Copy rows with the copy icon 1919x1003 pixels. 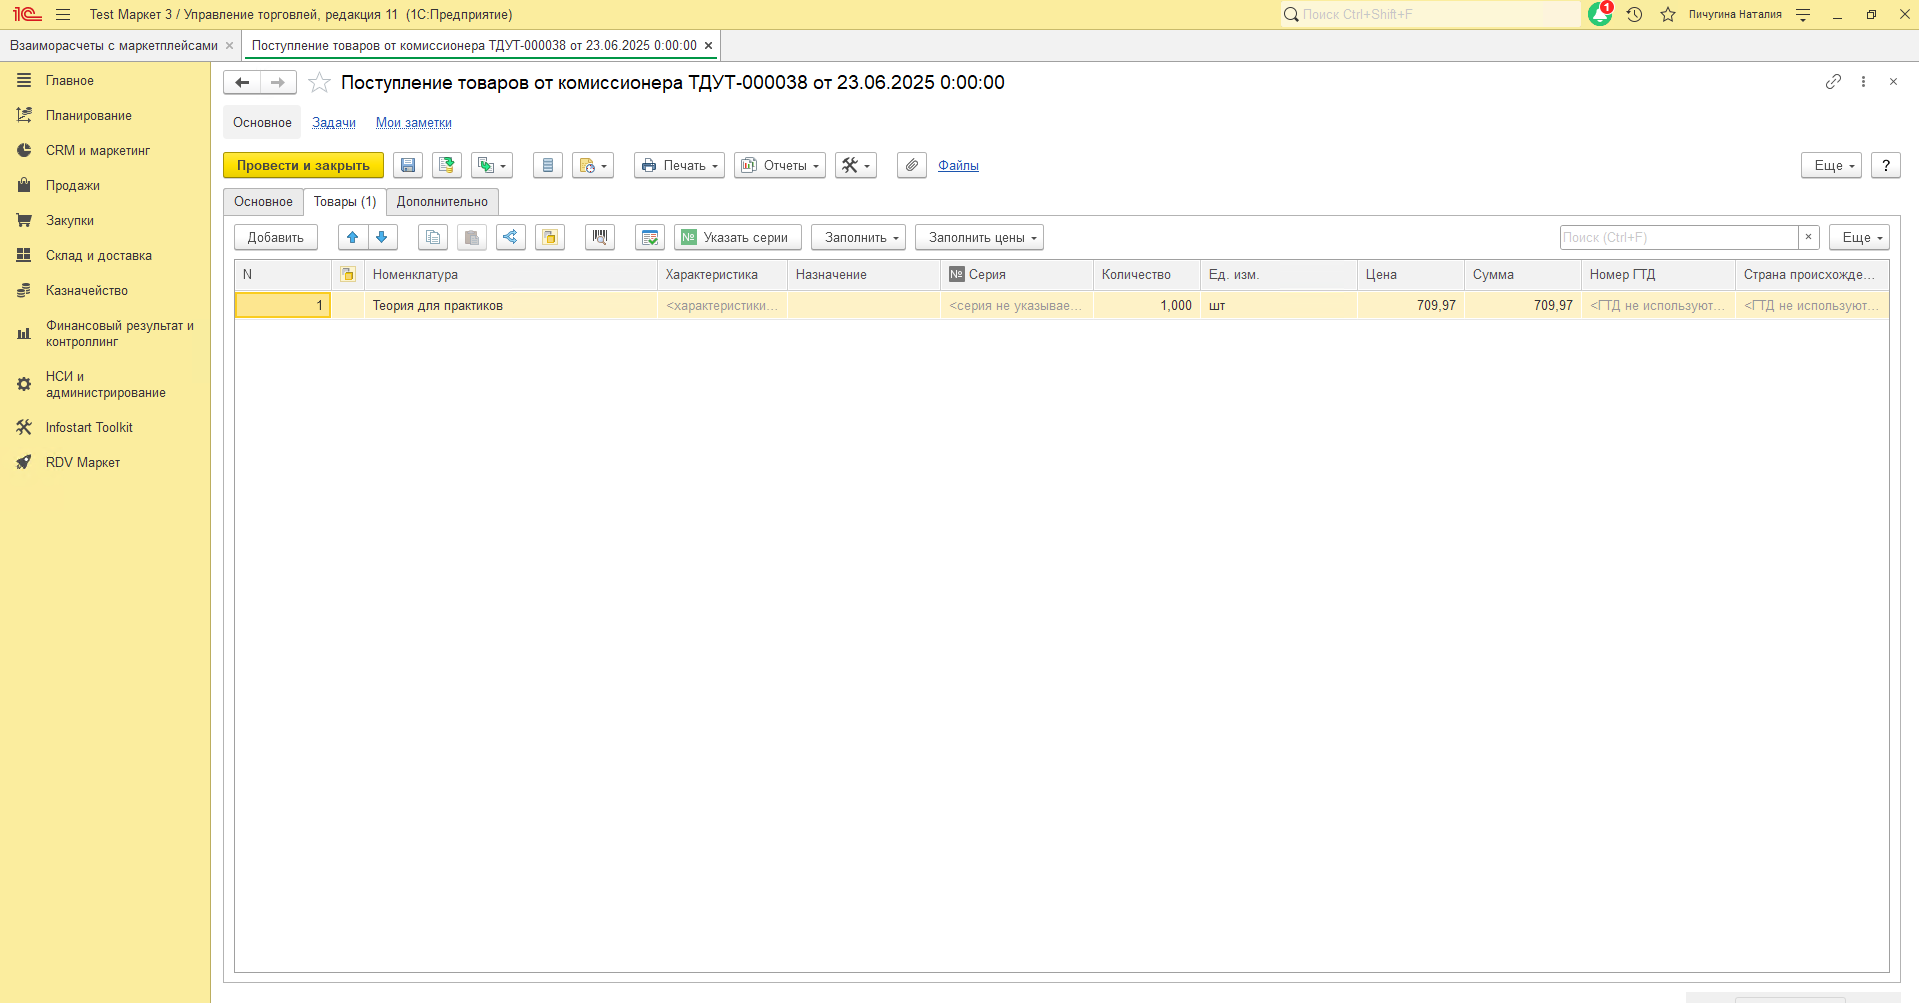pos(433,237)
